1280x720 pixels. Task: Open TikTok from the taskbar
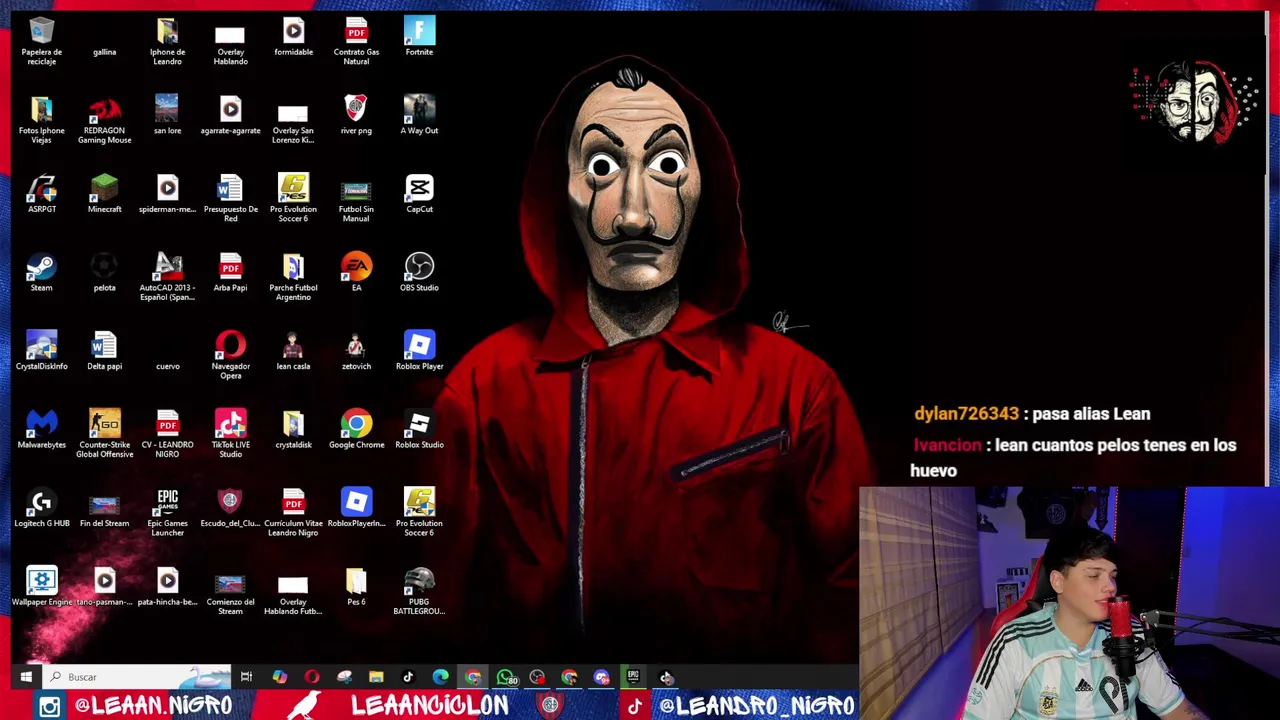[x=408, y=677]
